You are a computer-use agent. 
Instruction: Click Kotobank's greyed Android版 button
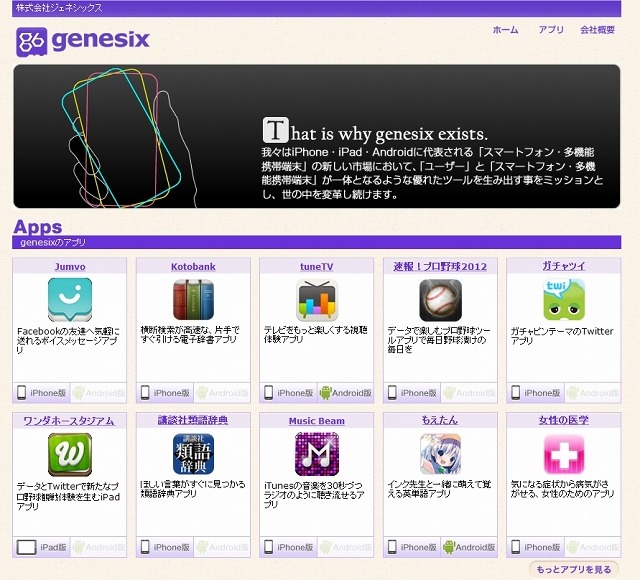click(x=222, y=393)
